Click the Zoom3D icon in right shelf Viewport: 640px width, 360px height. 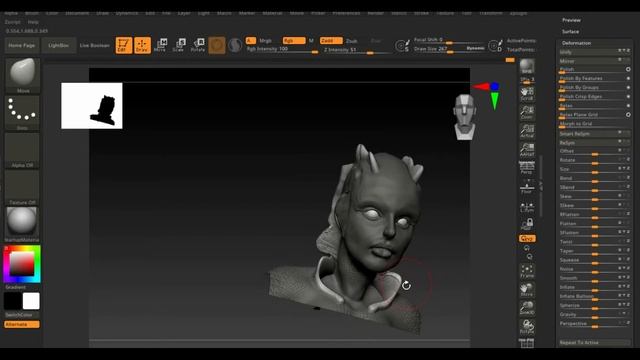(527, 308)
